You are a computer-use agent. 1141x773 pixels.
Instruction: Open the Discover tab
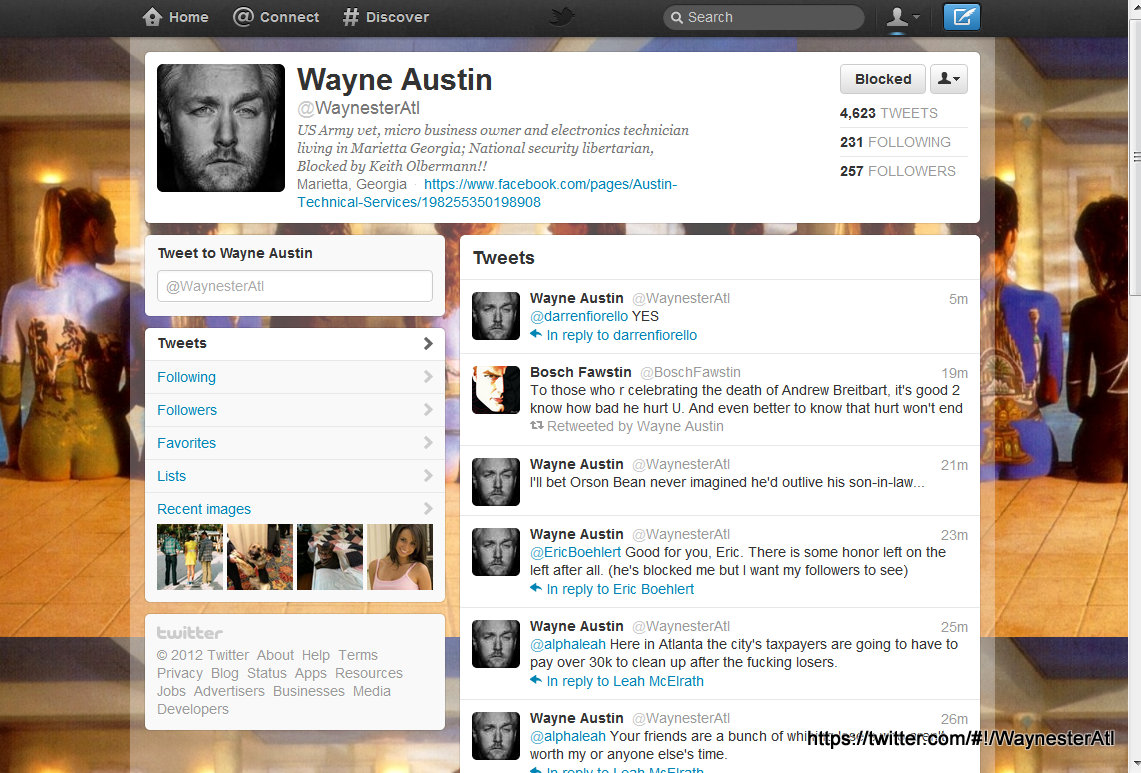[386, 17]
